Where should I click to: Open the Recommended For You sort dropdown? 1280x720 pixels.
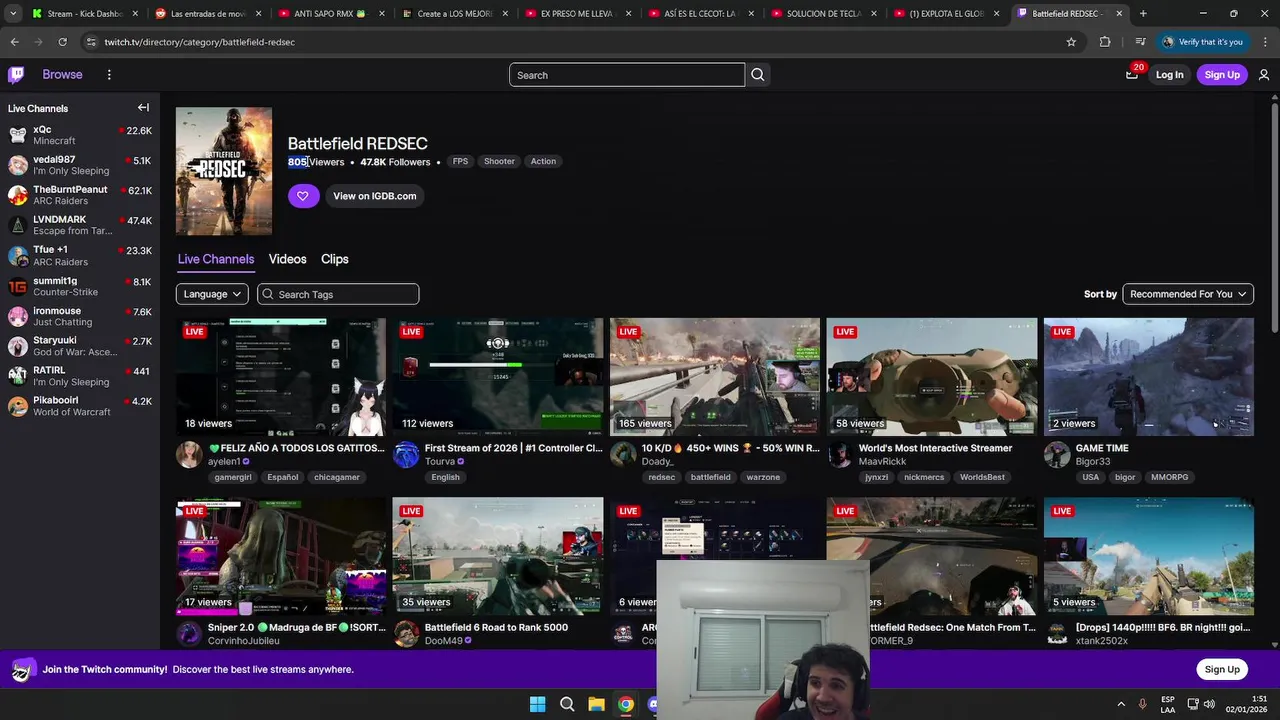coord(1188,294)
